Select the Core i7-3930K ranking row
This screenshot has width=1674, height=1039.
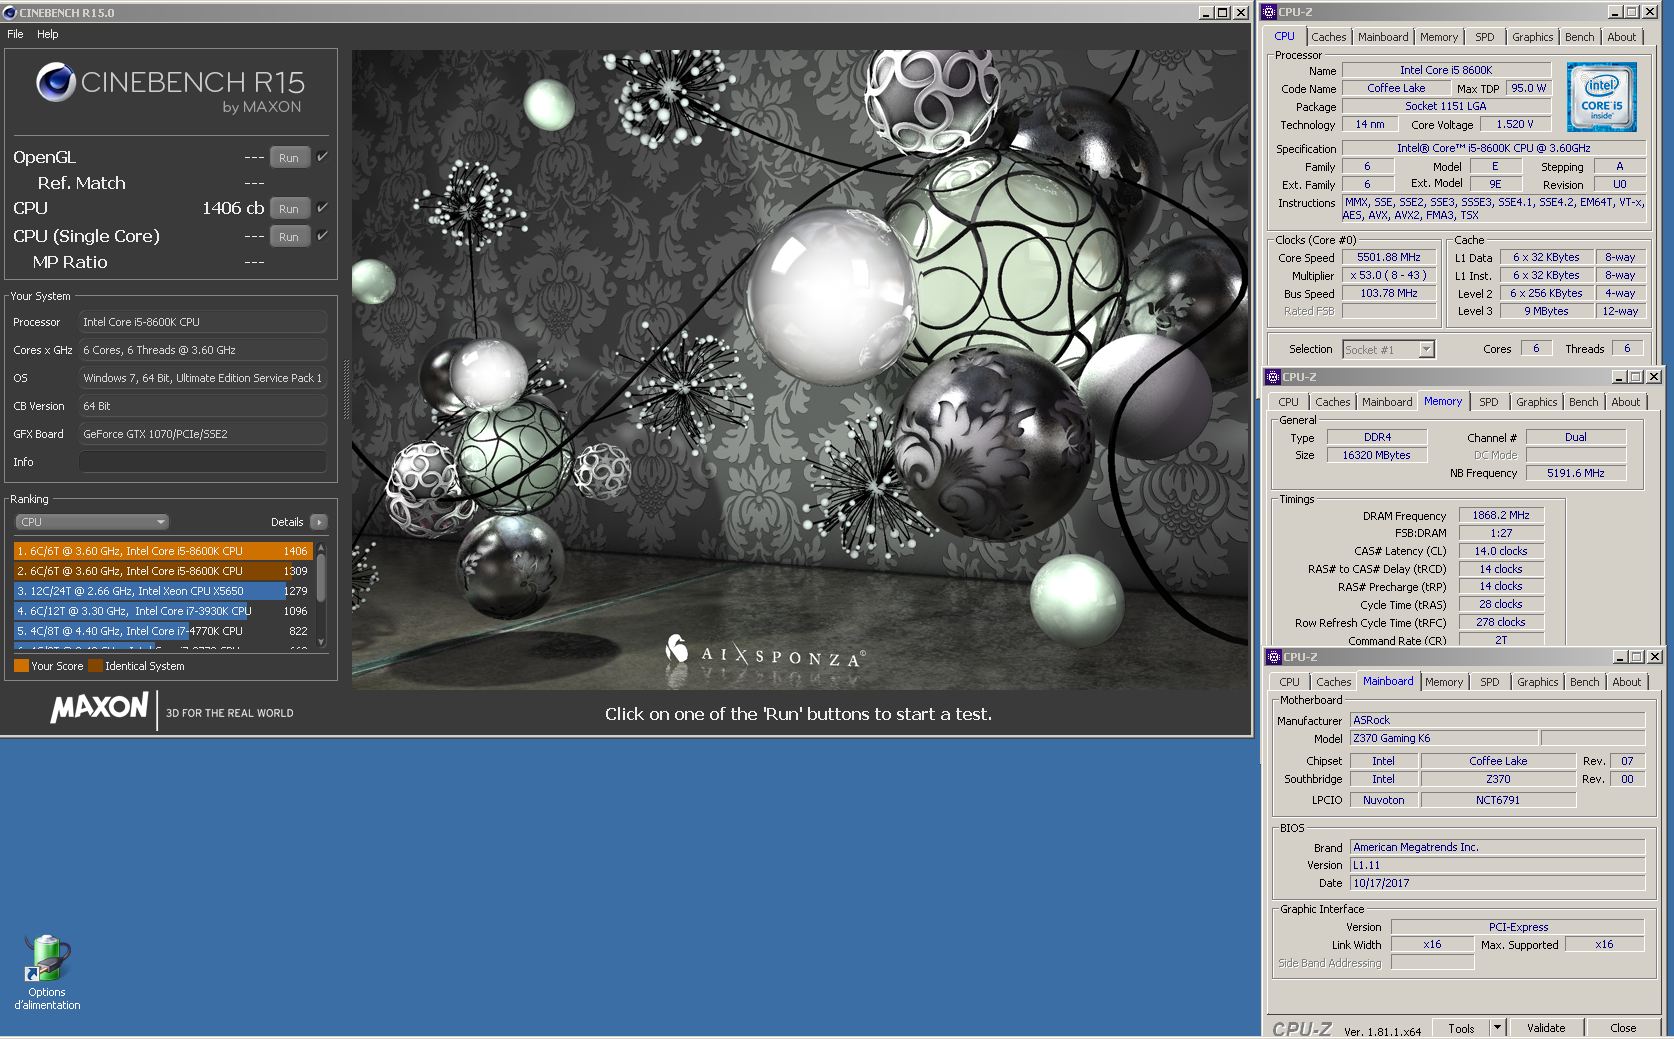pyautogui.click(x=163, y=611)
